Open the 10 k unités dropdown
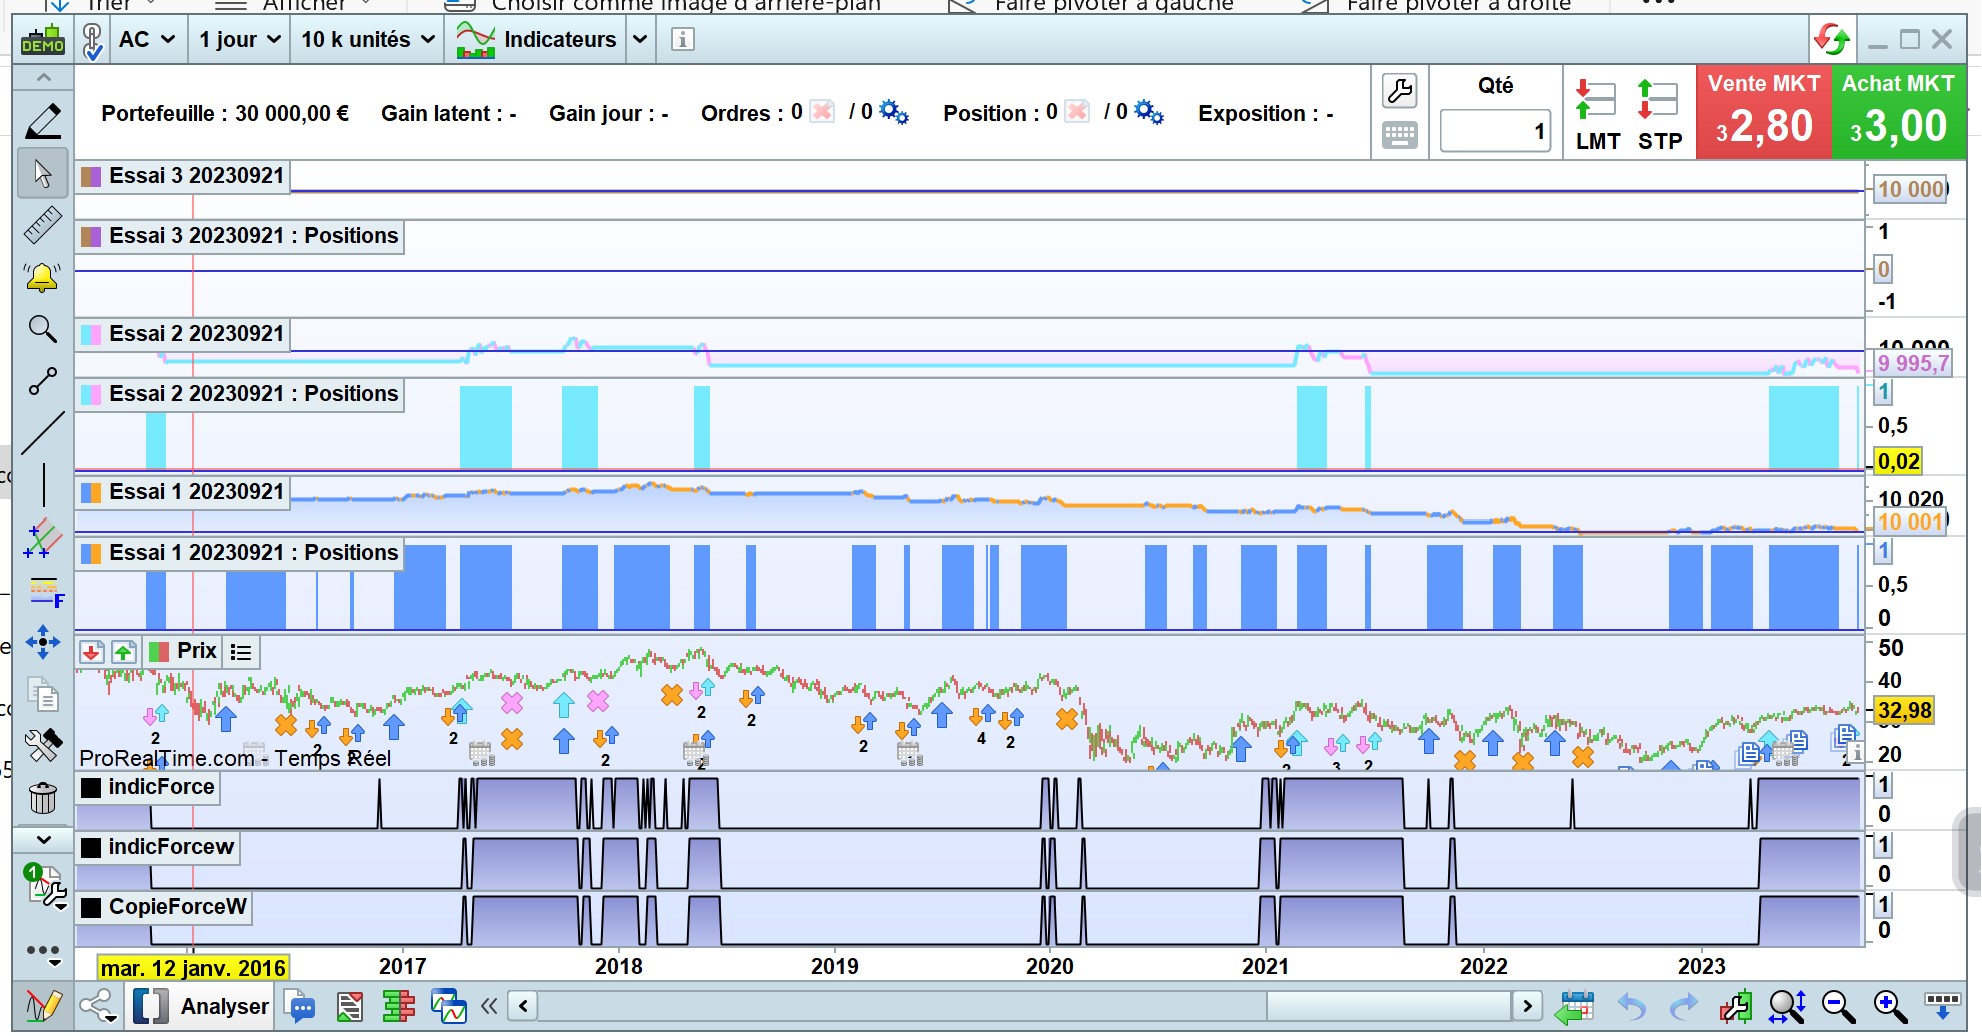1982x1036 pixels. (367, 40)
